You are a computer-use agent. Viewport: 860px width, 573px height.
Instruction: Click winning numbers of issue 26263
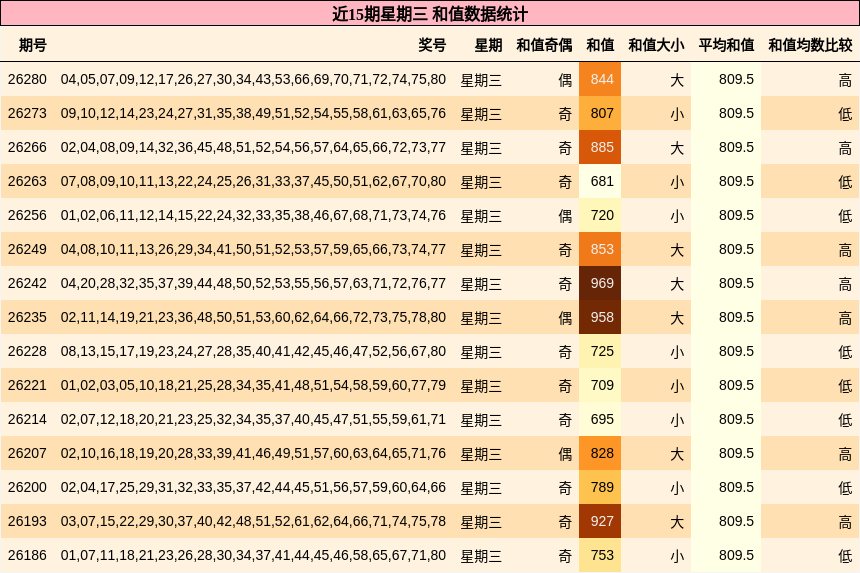click(x=253, y=181)
